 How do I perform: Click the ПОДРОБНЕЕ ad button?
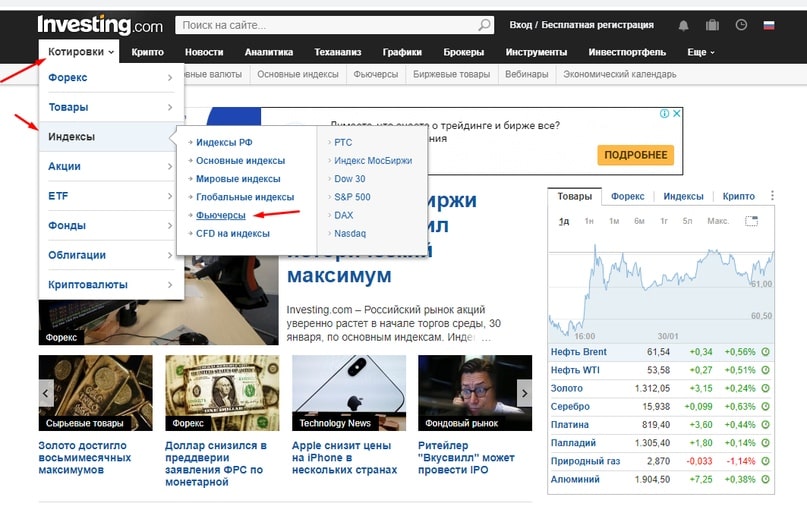click(636, 155)
